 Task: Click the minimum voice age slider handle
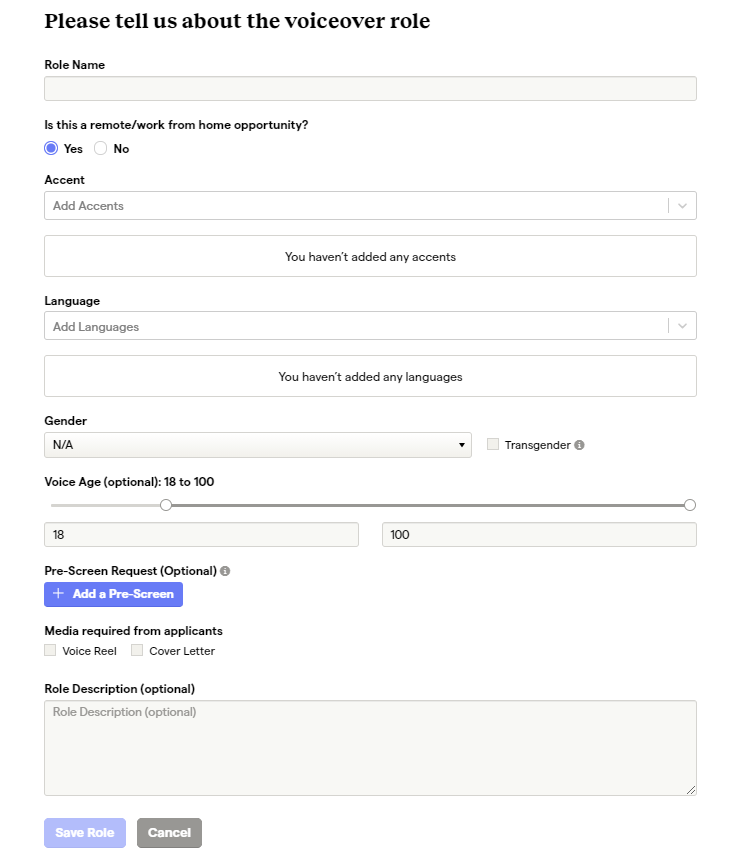[166, 505]
